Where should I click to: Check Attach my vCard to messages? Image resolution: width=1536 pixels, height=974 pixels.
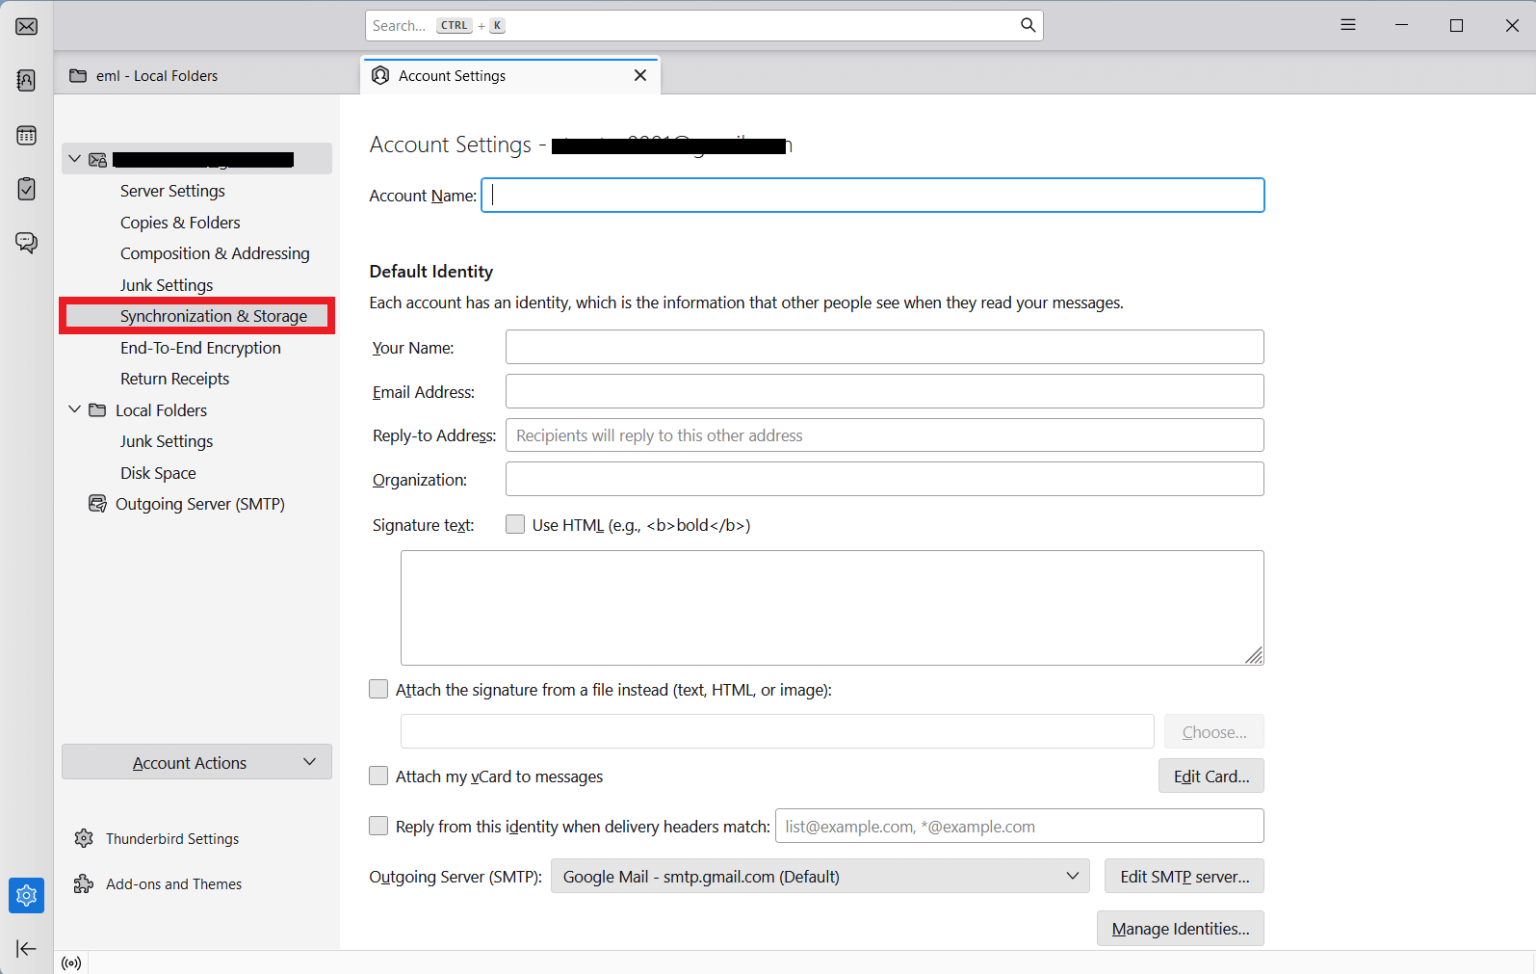click(x=378, y=776)
